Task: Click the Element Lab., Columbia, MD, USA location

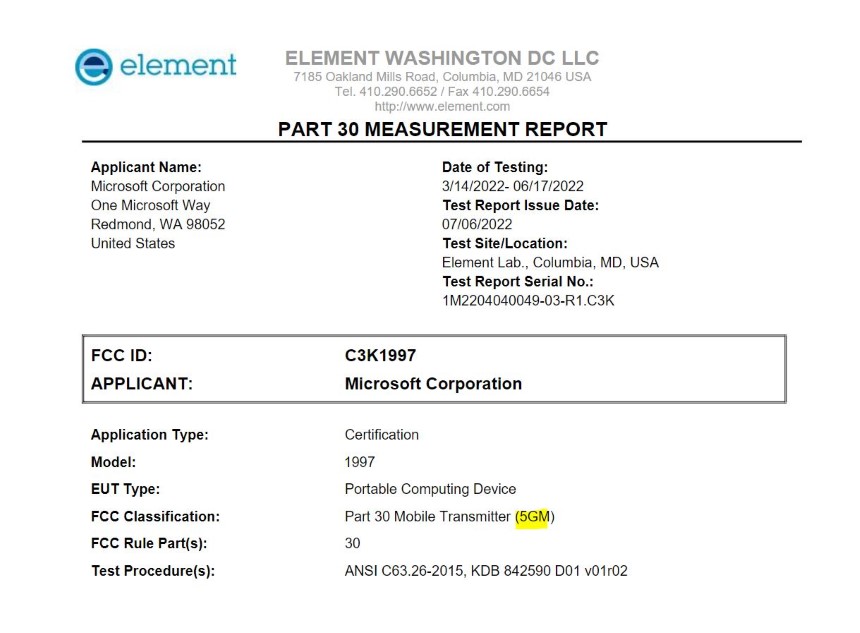Action: tap(550, 263)
